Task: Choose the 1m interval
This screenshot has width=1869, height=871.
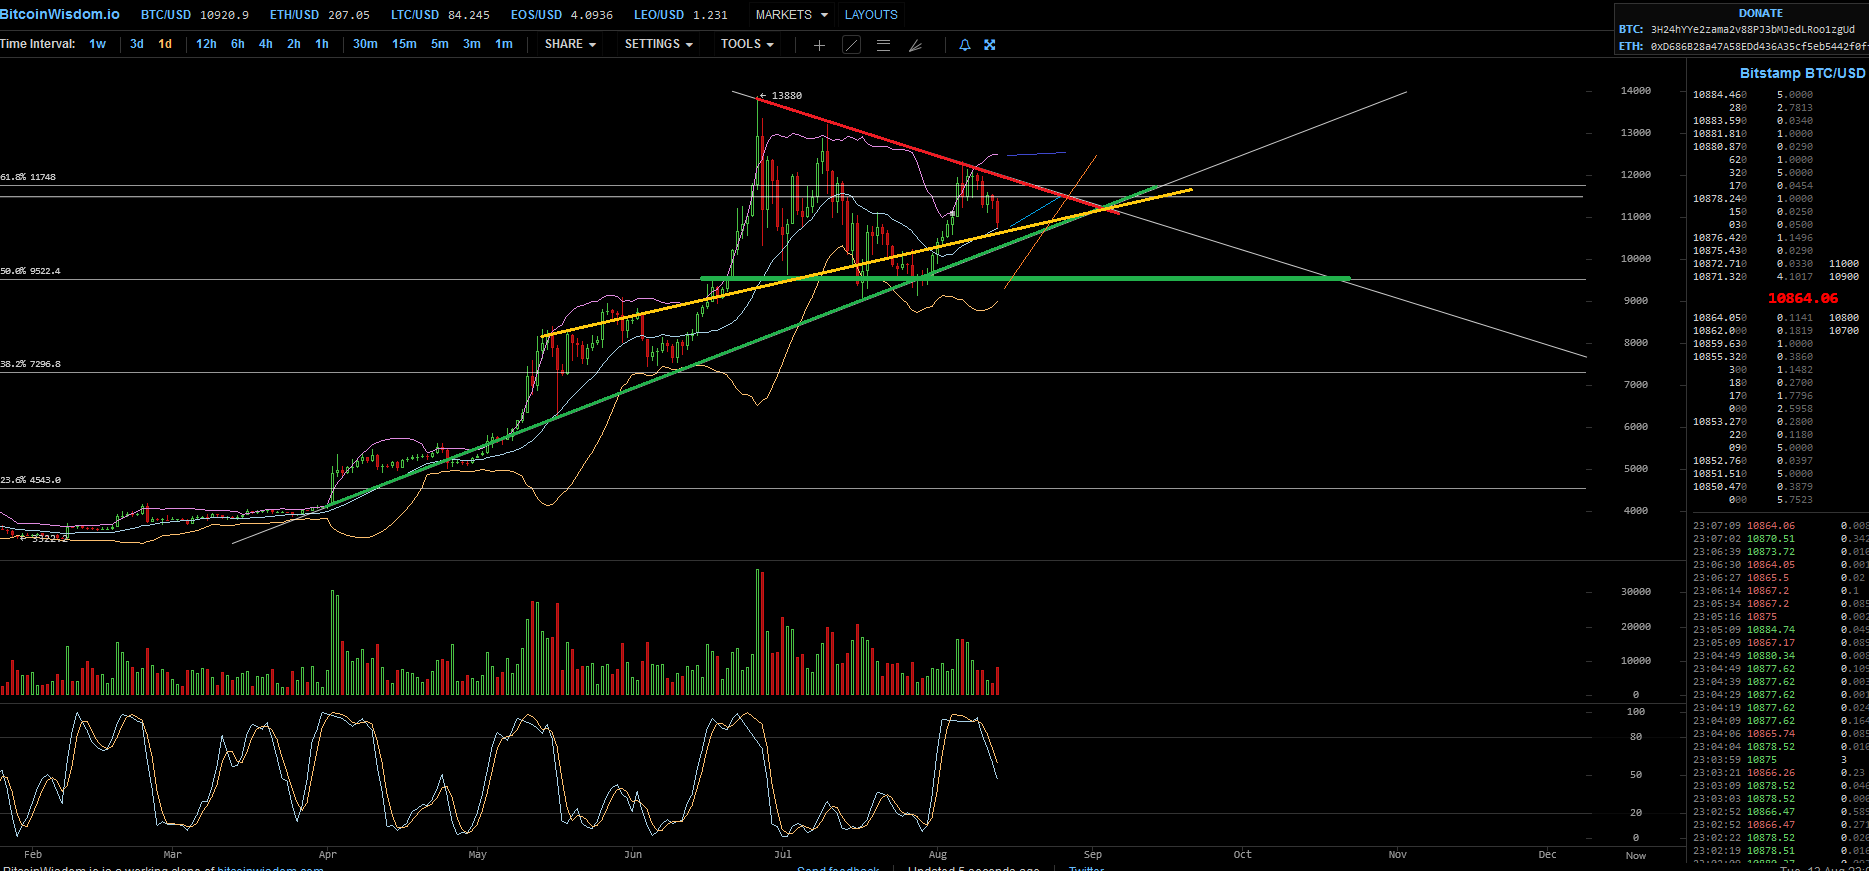Action: coord(504,44)
